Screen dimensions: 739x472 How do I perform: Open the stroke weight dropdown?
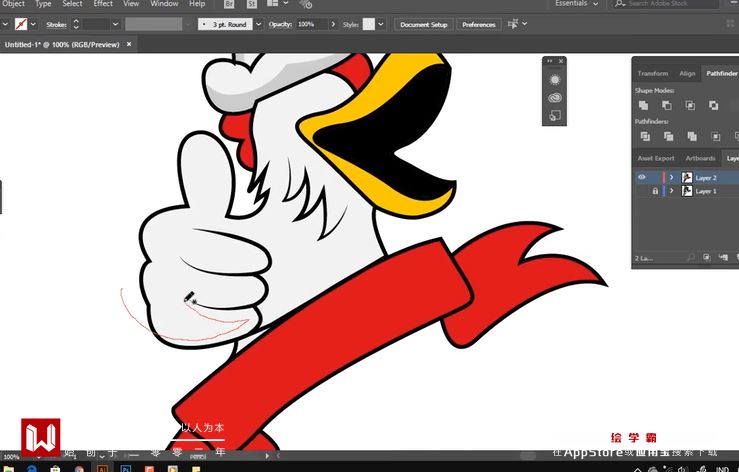click(115, 24)
